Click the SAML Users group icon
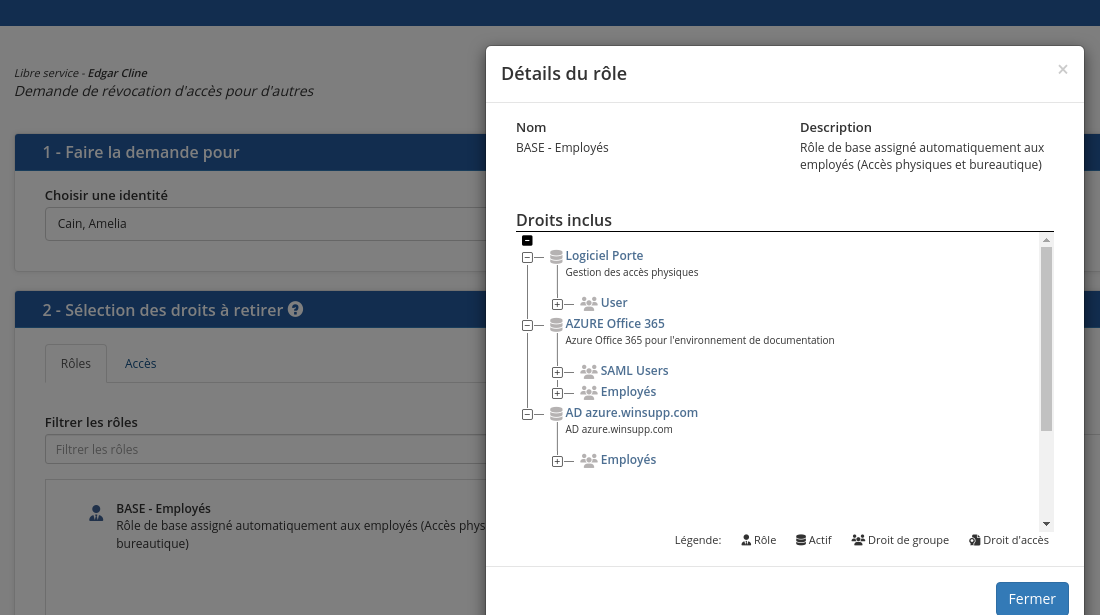The width and height of the screenshot is (1100, 615). point(589,372)
